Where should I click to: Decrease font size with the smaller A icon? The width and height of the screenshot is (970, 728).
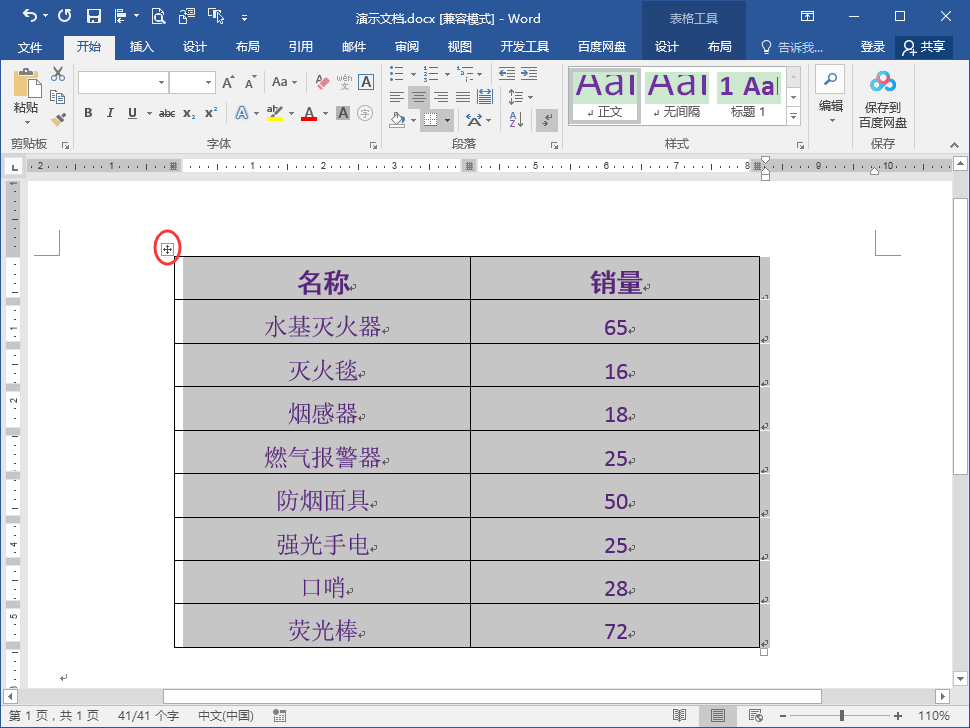[250, 82]
